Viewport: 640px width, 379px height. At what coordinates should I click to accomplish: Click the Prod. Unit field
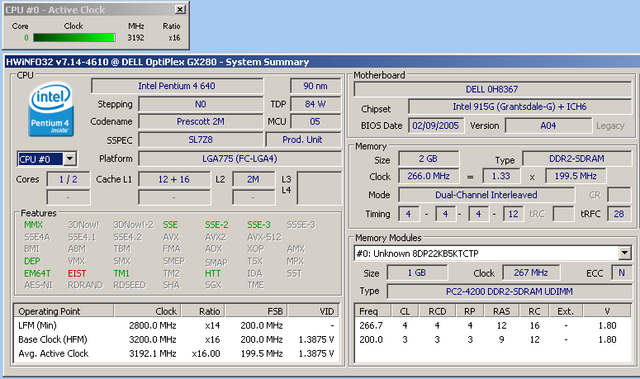[x=303, y=140]
